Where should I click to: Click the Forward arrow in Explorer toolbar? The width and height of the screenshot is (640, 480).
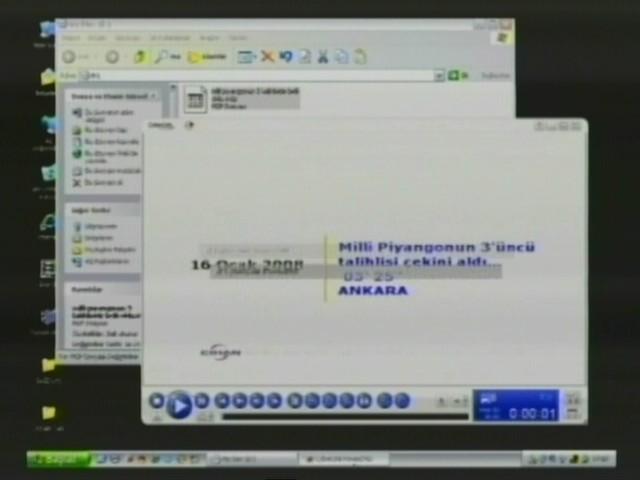tap(112, 57)
